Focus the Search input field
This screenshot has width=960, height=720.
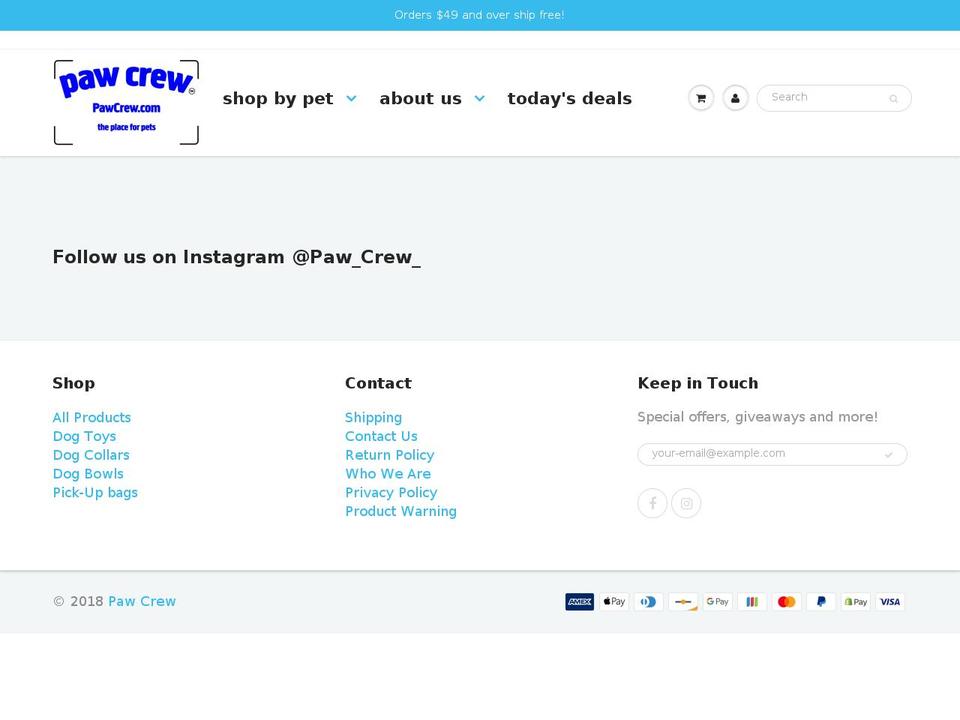834,98
